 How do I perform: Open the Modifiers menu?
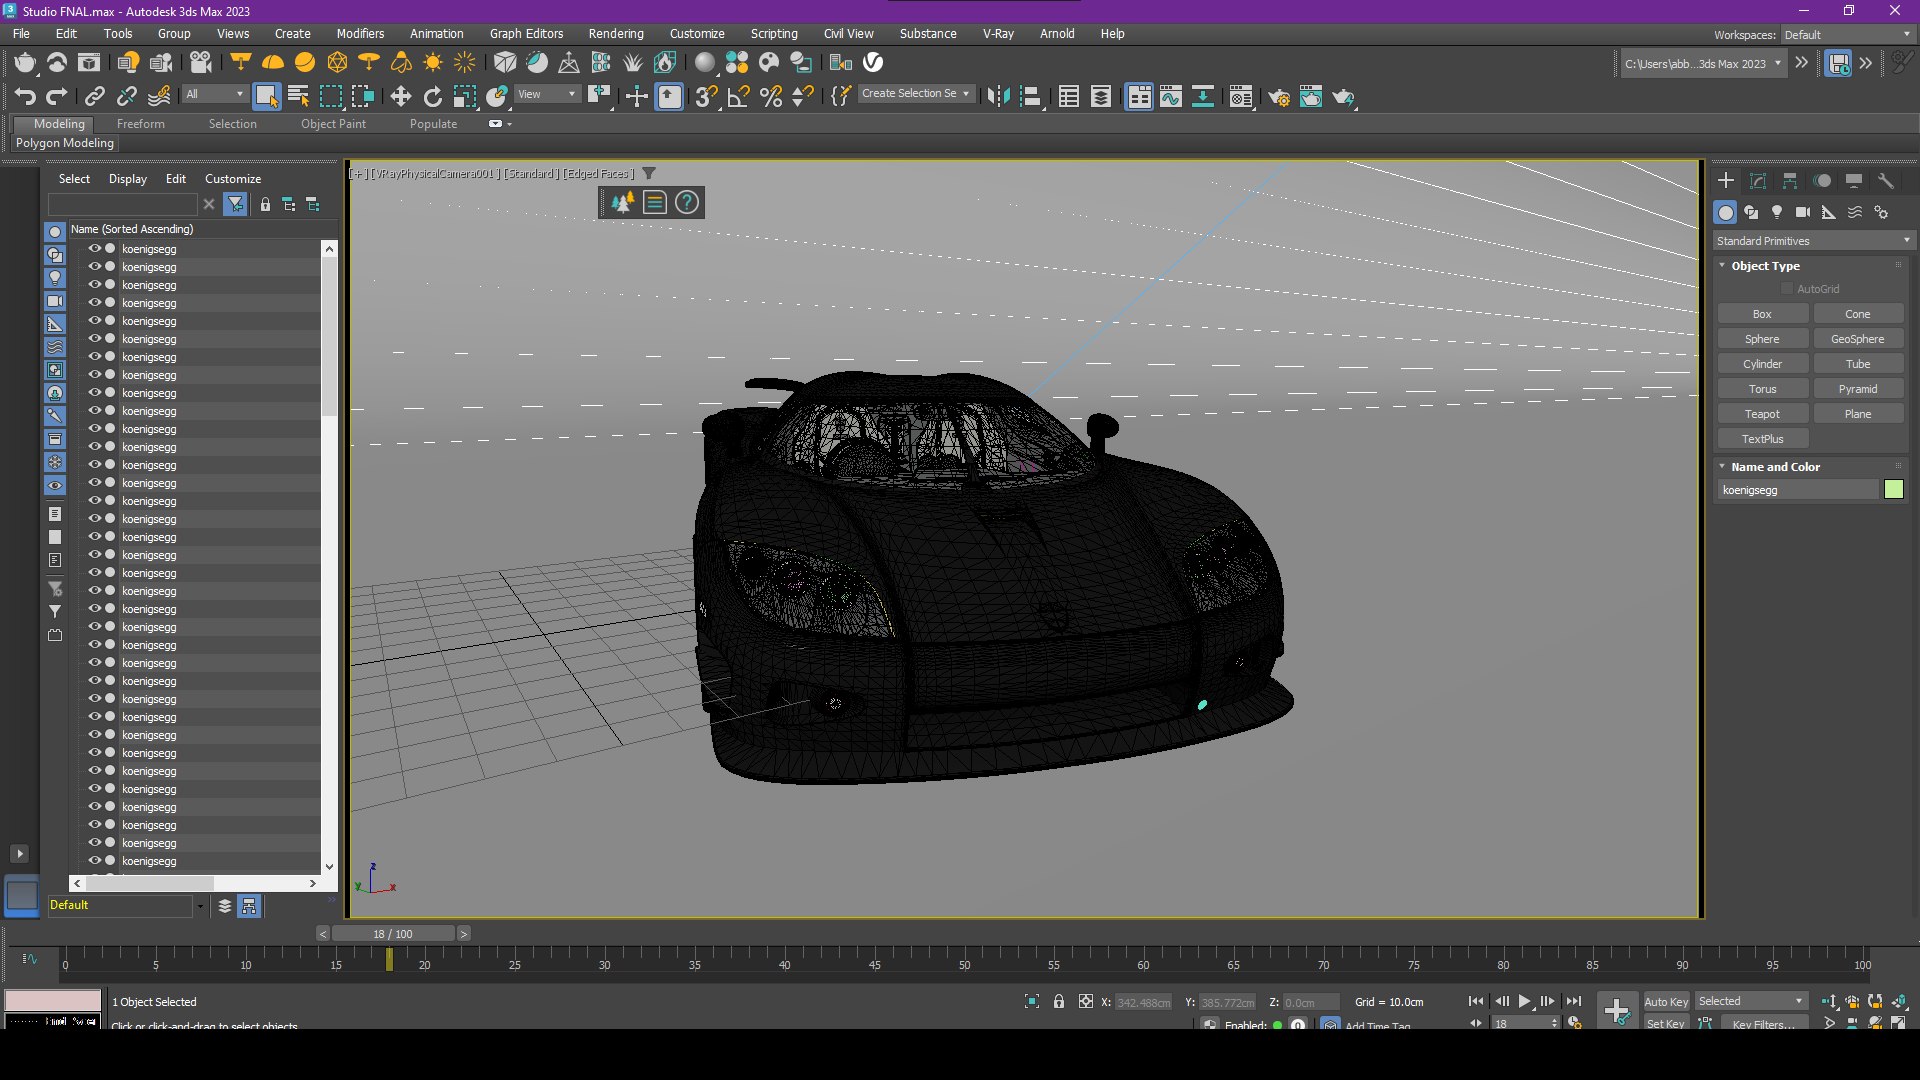coord(360,34)
